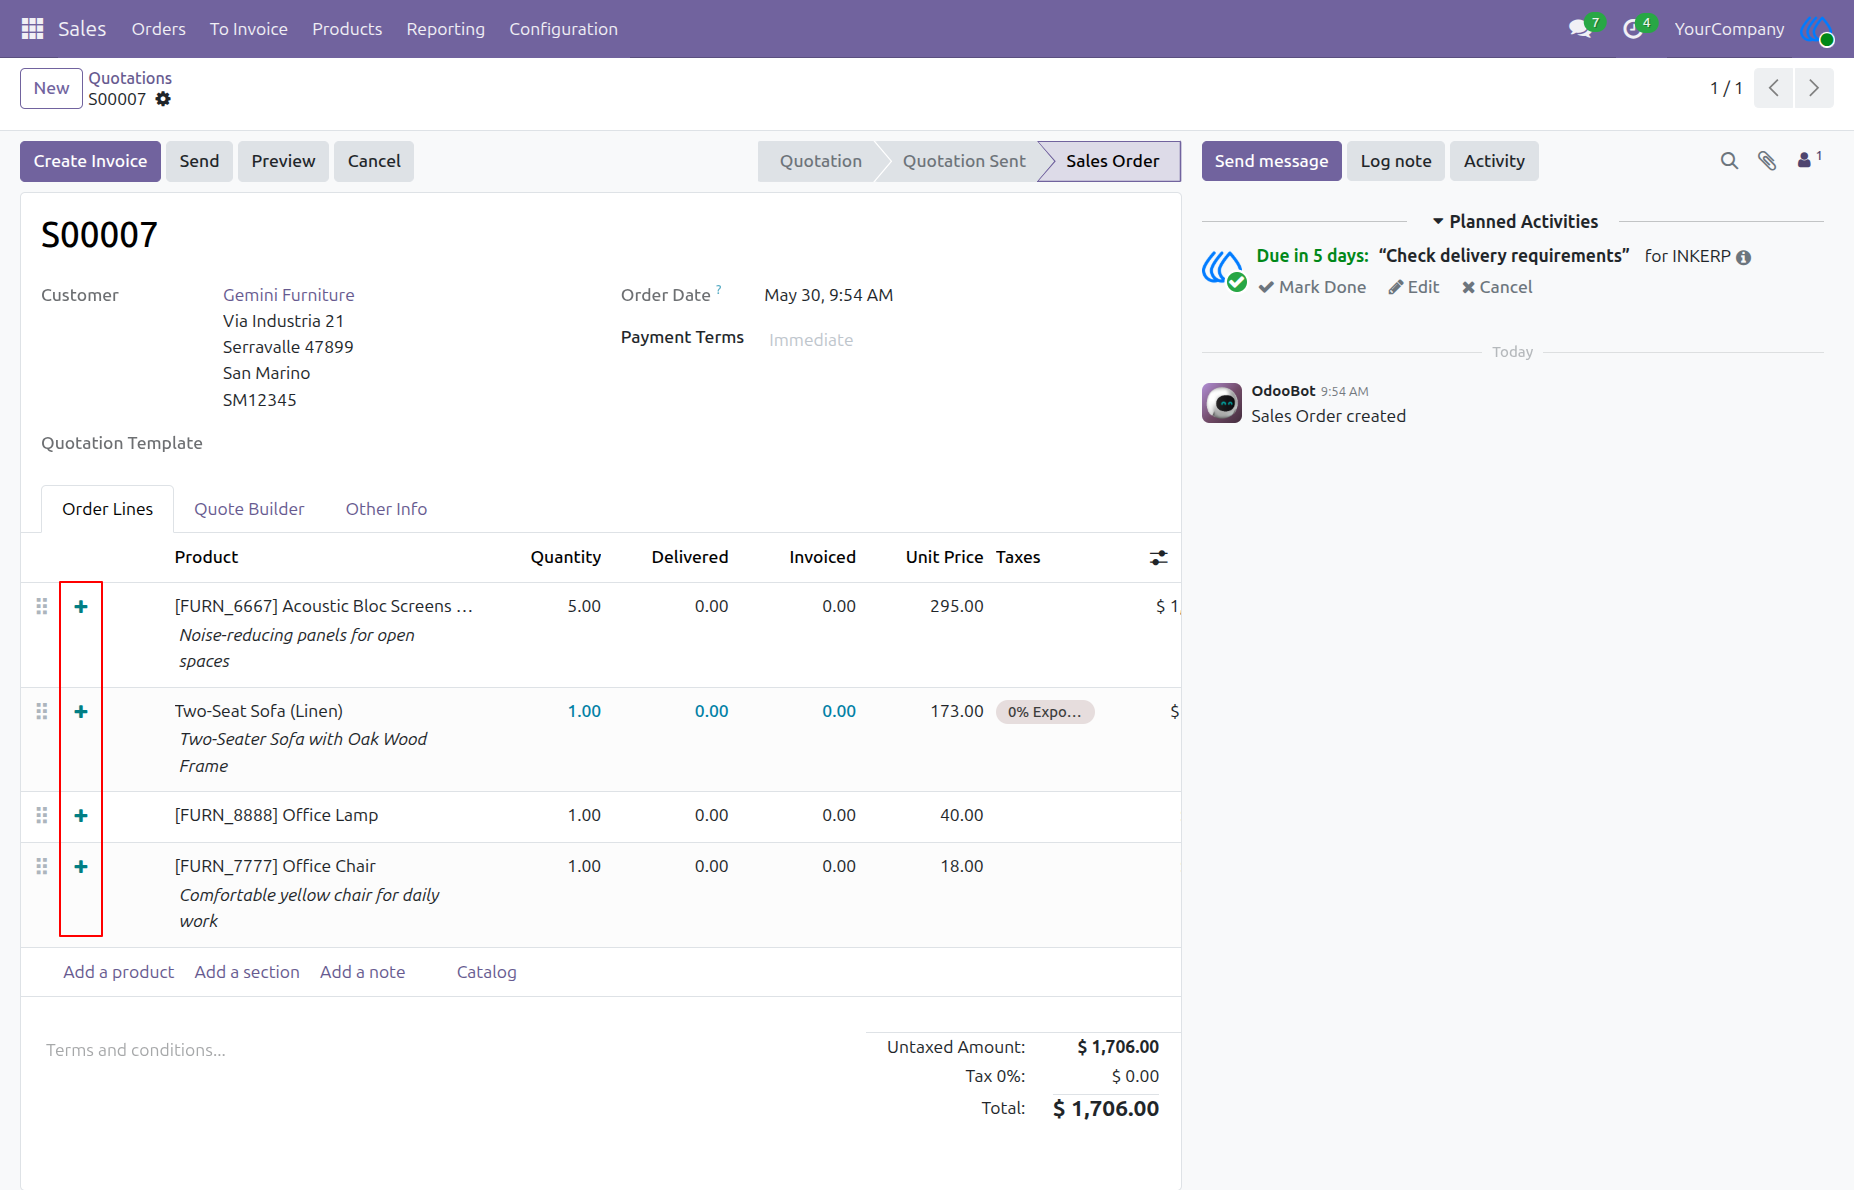Switch to the Other Info tab
1854x1191 pixels.
[x=386, y=509]
